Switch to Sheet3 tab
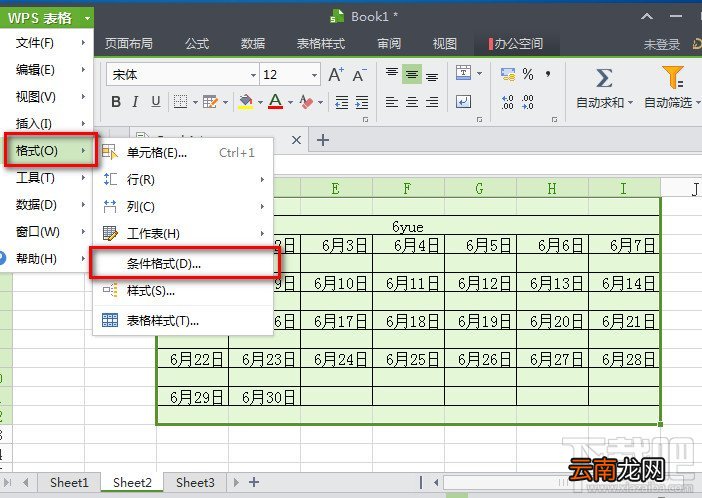Screen dimensions: 702x498 click(195, 483)
